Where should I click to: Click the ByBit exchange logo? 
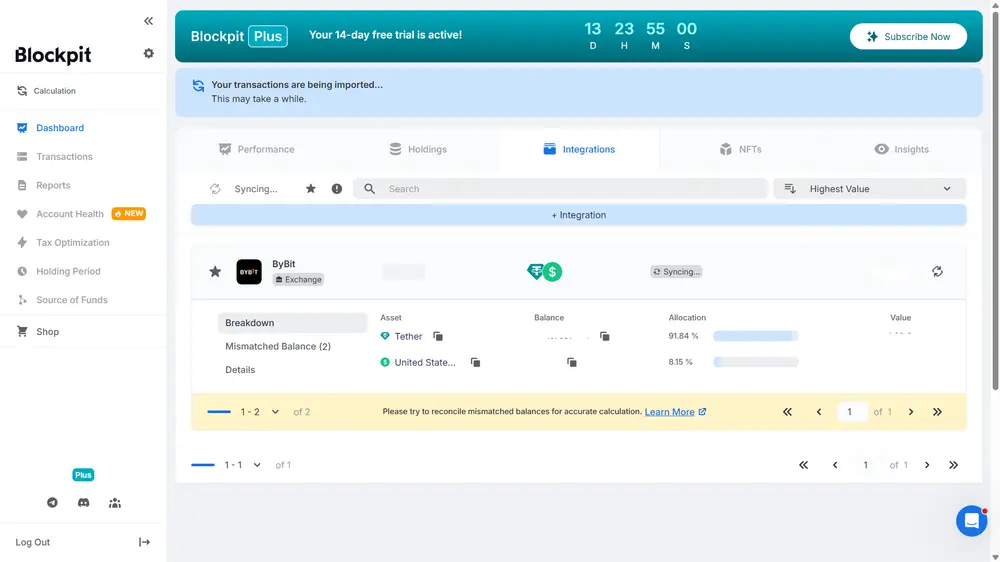pos(249,272)
